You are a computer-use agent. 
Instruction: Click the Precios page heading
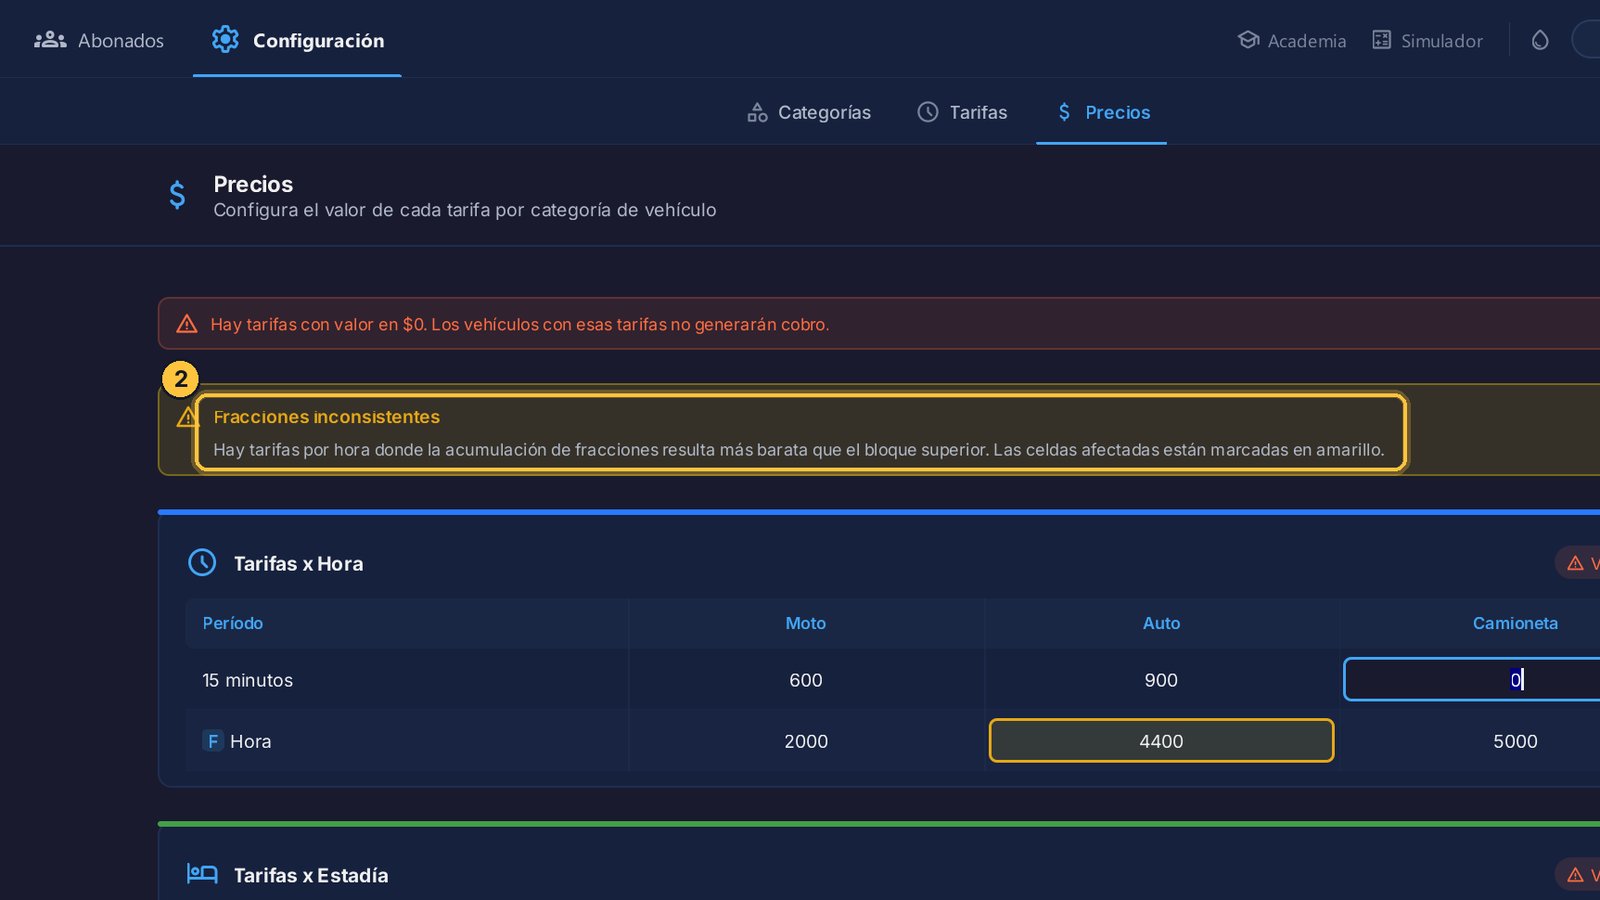coord(253,184)
